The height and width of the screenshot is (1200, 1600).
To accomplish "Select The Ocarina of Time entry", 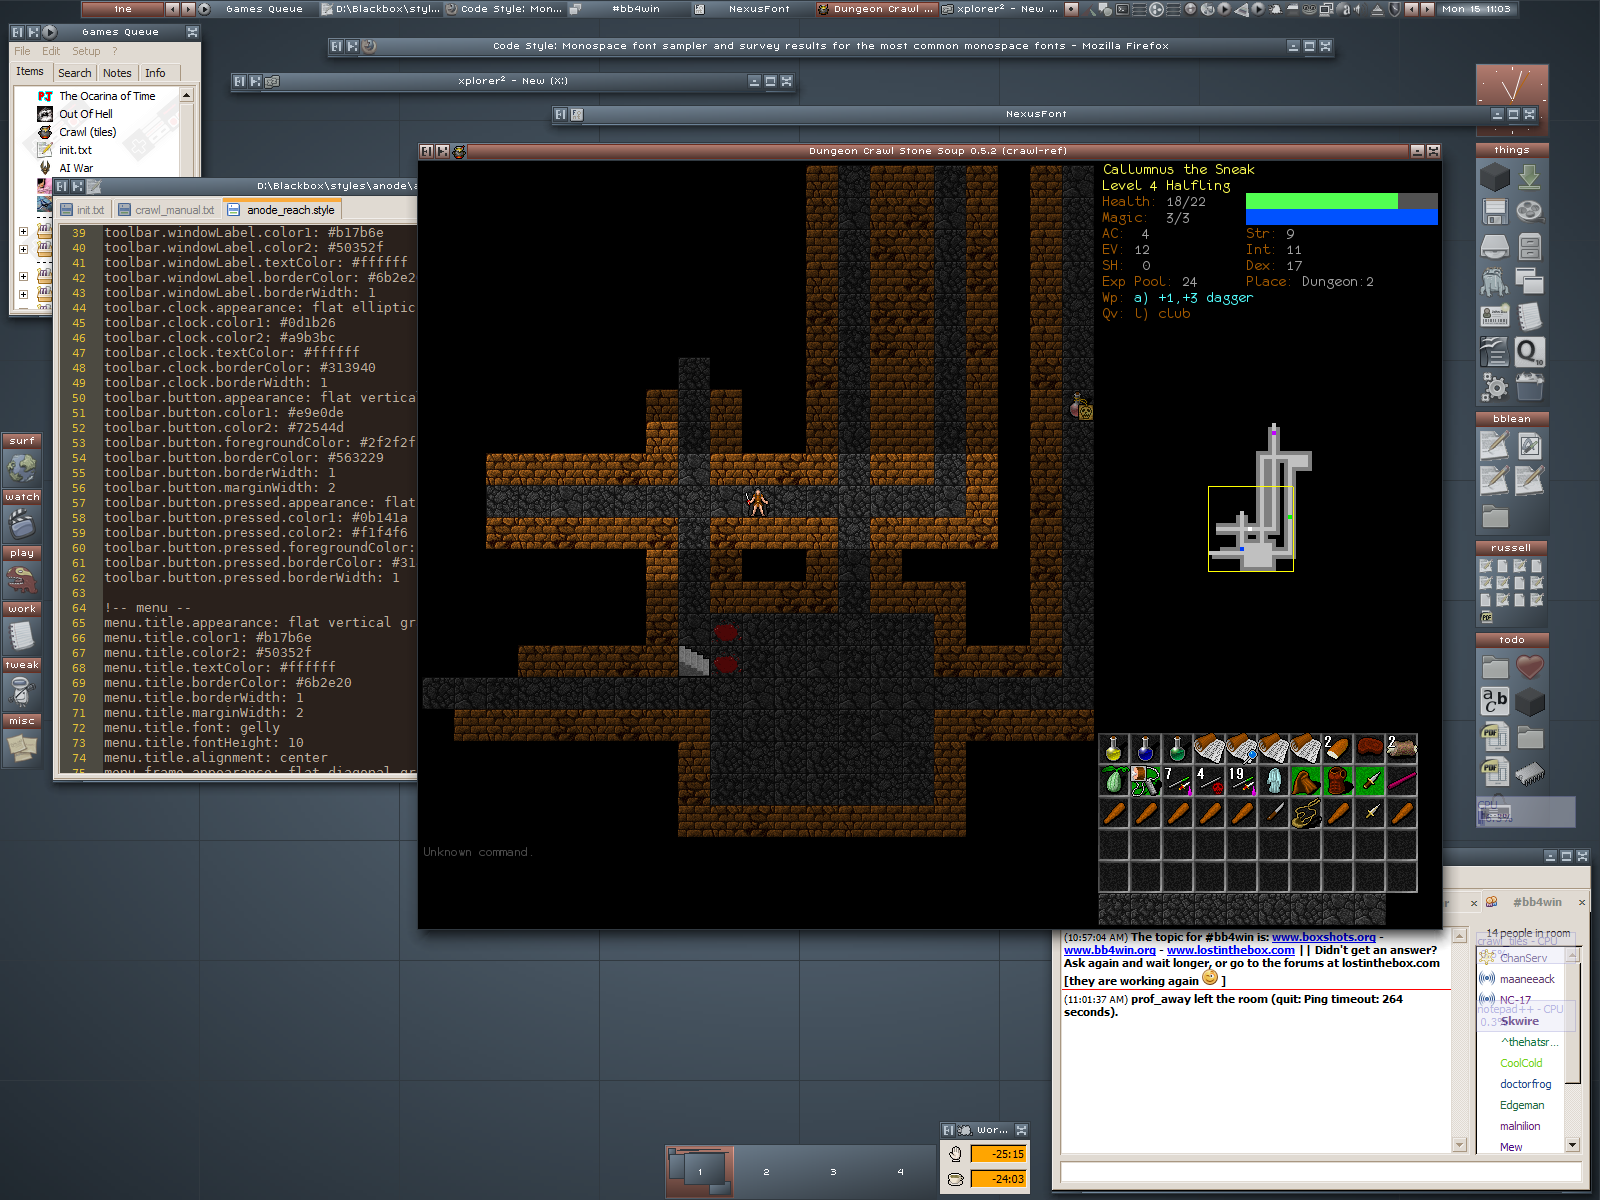I will coord(107,96).
